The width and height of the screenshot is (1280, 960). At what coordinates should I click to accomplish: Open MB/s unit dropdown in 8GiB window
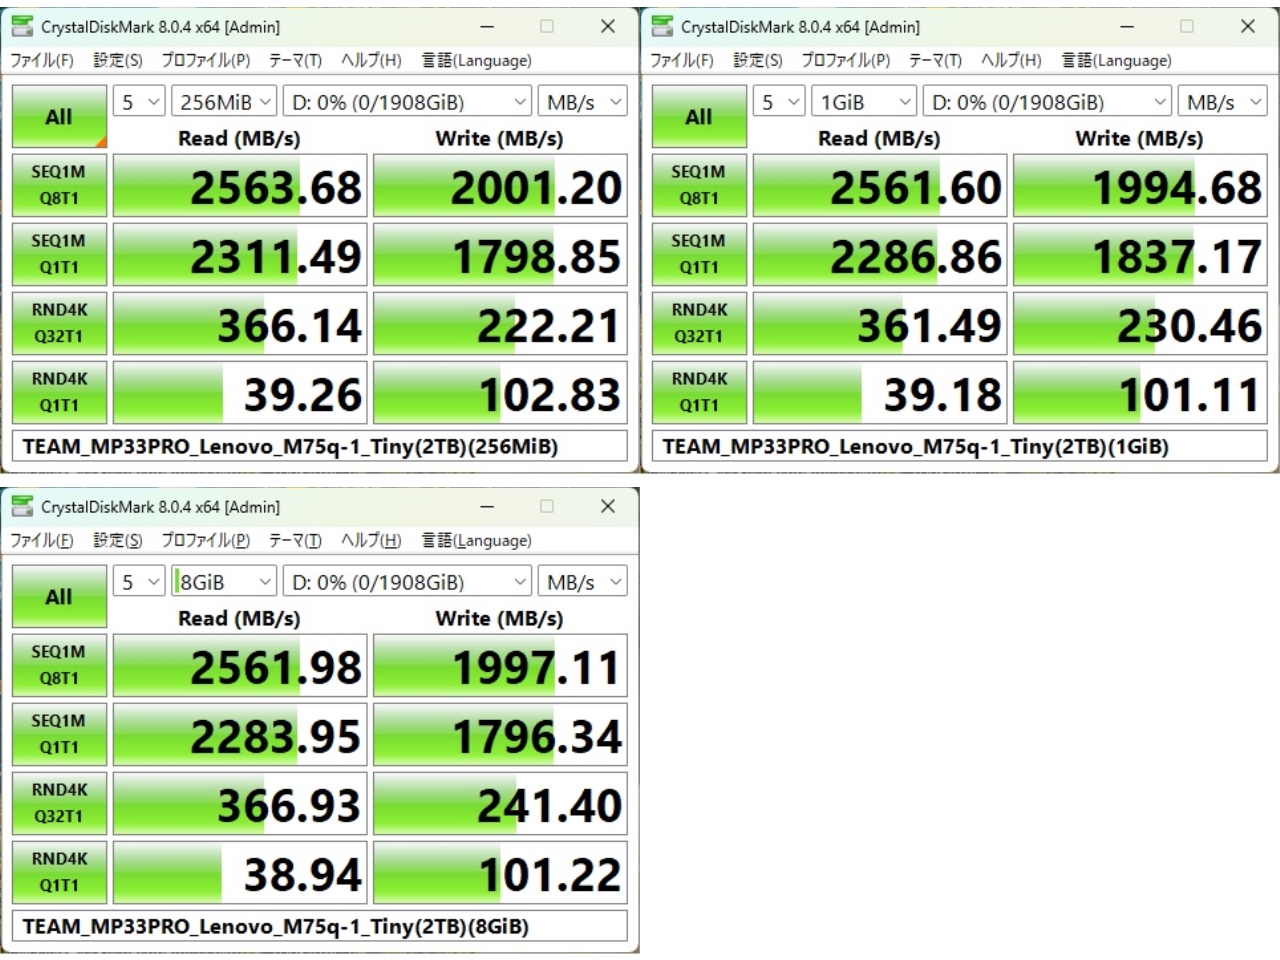(x=583, y=582)
